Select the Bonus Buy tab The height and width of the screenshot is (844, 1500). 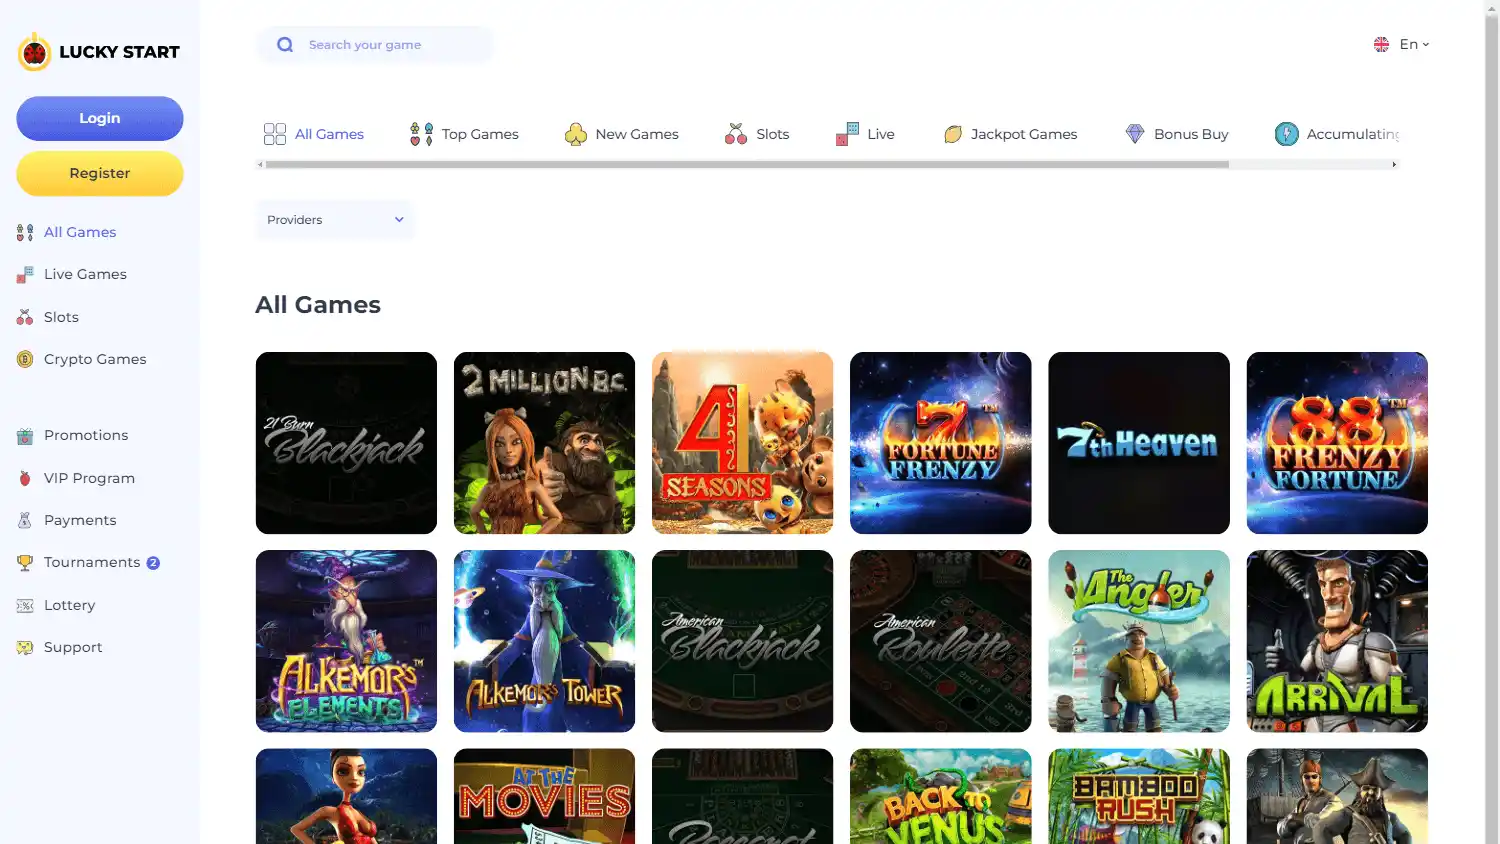[1176, 134]
